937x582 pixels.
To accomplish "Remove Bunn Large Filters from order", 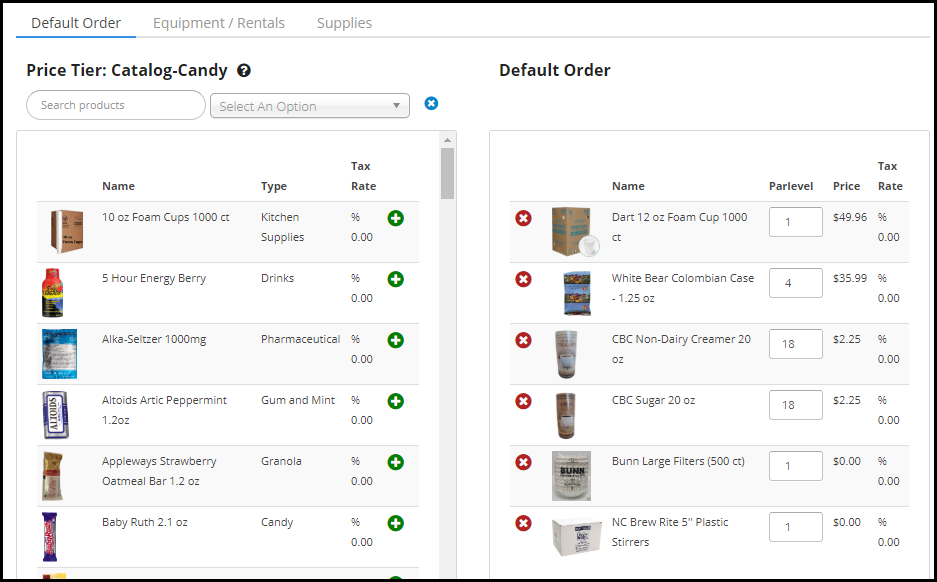I will point(523,462).
